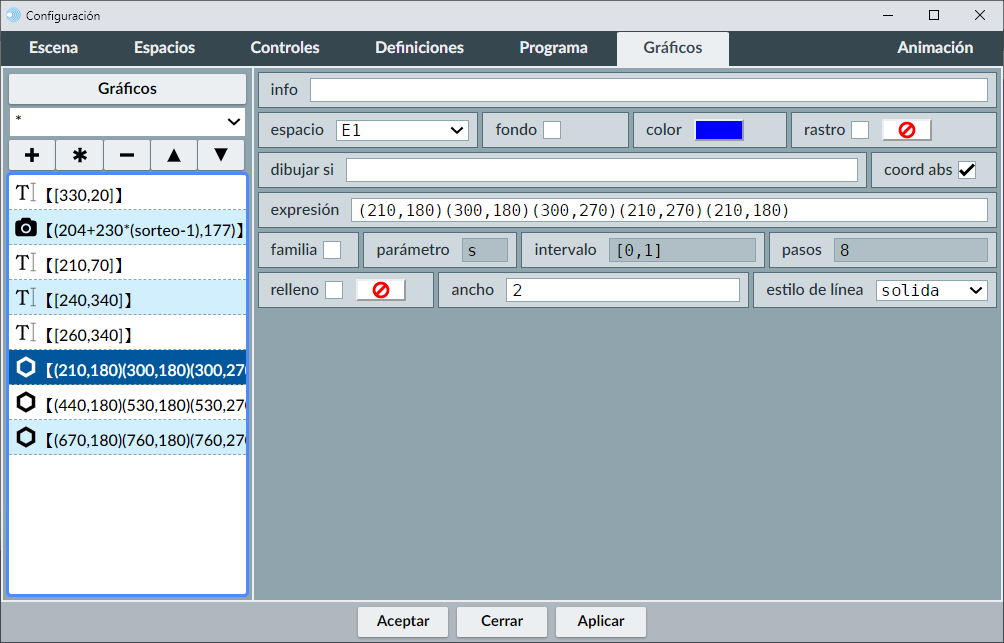The height and width of the screenshot is (643, 1004).
Task: Click the rastro no-color button
Action: 906,130
